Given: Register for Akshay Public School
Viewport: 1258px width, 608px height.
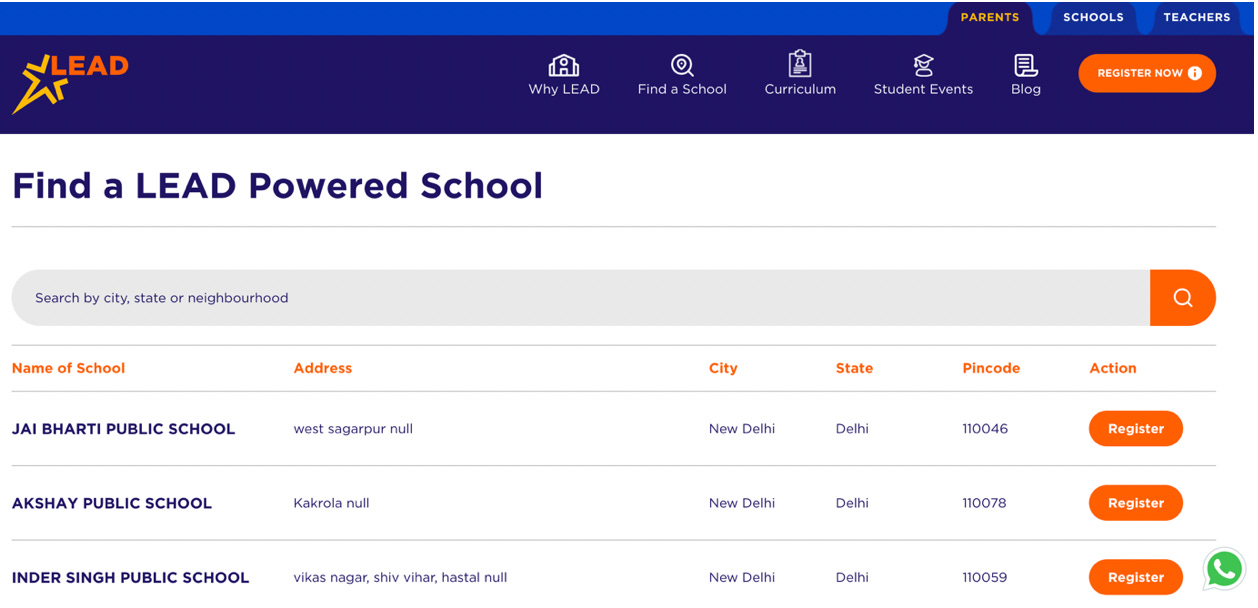Looking at the screenshot, I should point(1136,503).
